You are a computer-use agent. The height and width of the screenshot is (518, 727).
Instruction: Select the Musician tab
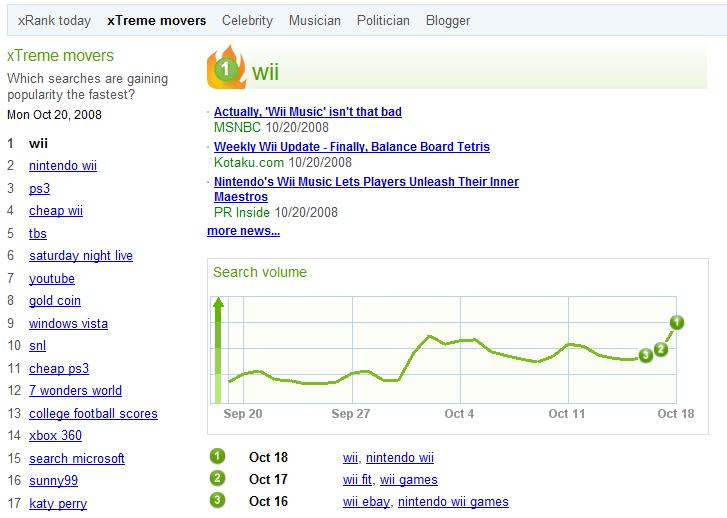pos(314,20)
